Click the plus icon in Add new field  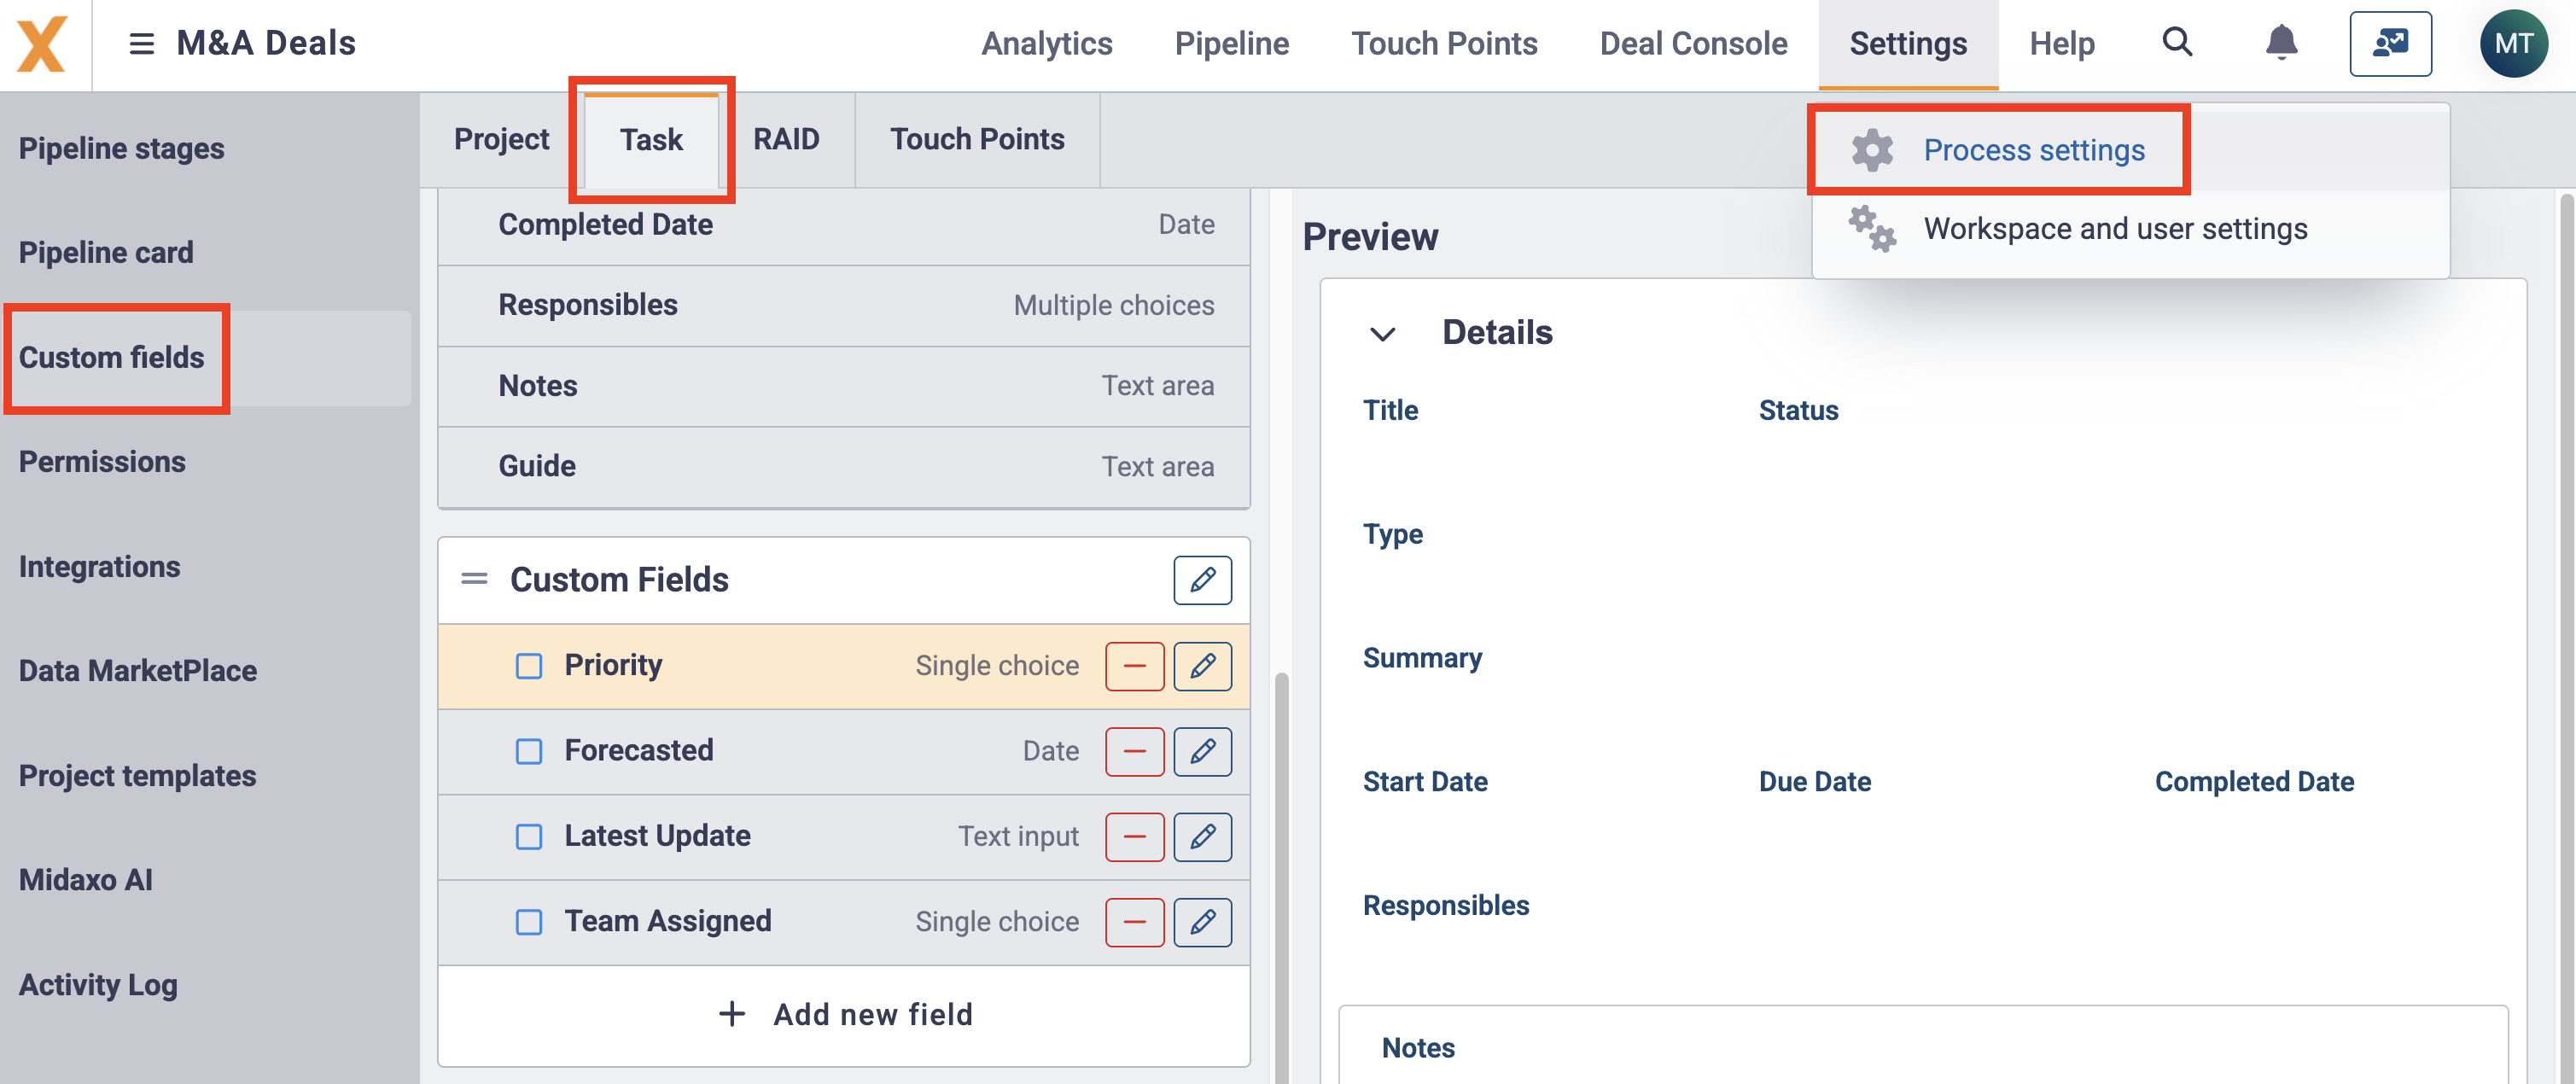point(732,1014)
